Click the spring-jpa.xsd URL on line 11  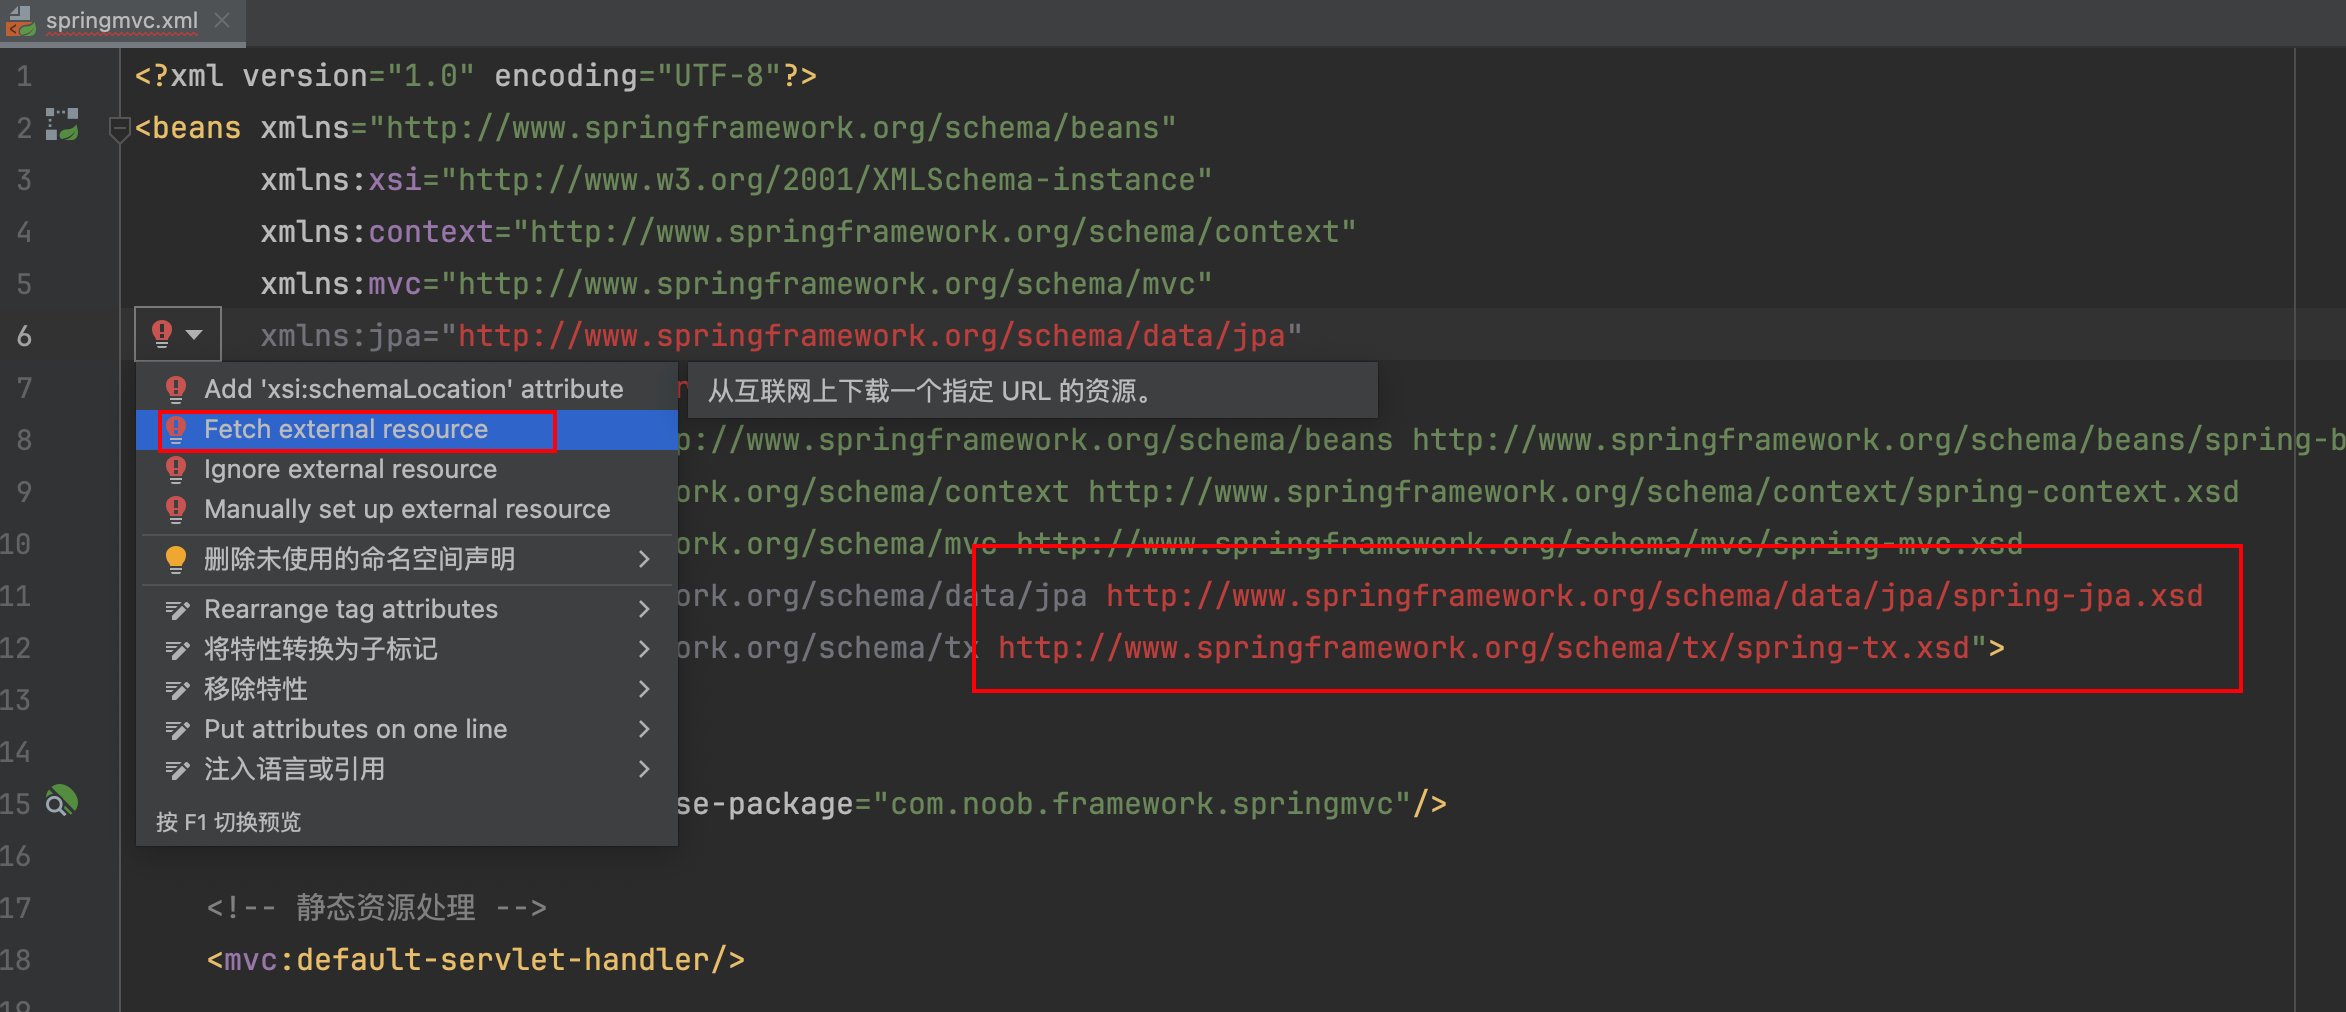point(1654,596)
